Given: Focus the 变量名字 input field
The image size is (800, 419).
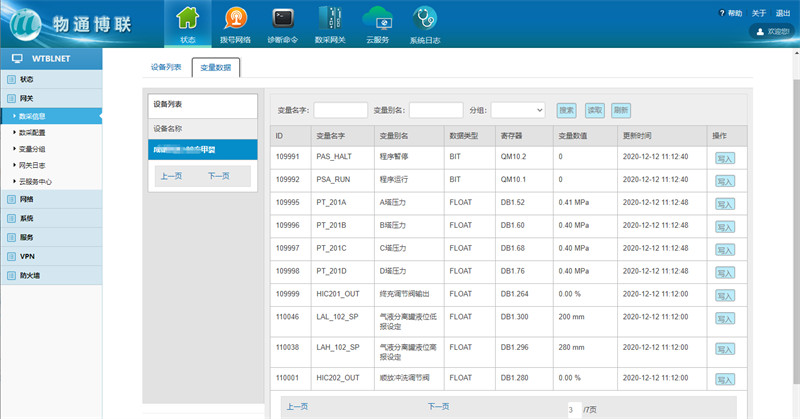Looking at the screenshot, I should (341, 110).
